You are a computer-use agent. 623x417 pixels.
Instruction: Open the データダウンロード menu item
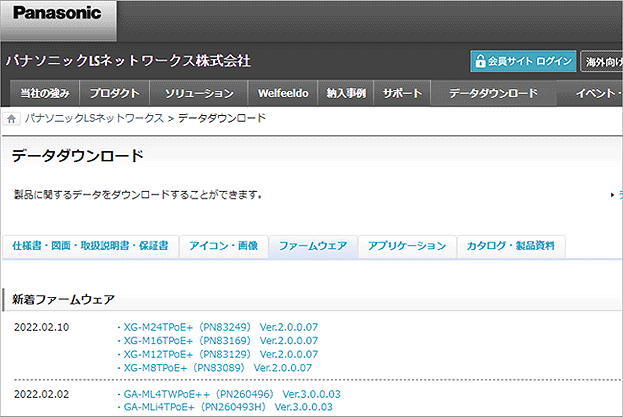coord(493,93)
